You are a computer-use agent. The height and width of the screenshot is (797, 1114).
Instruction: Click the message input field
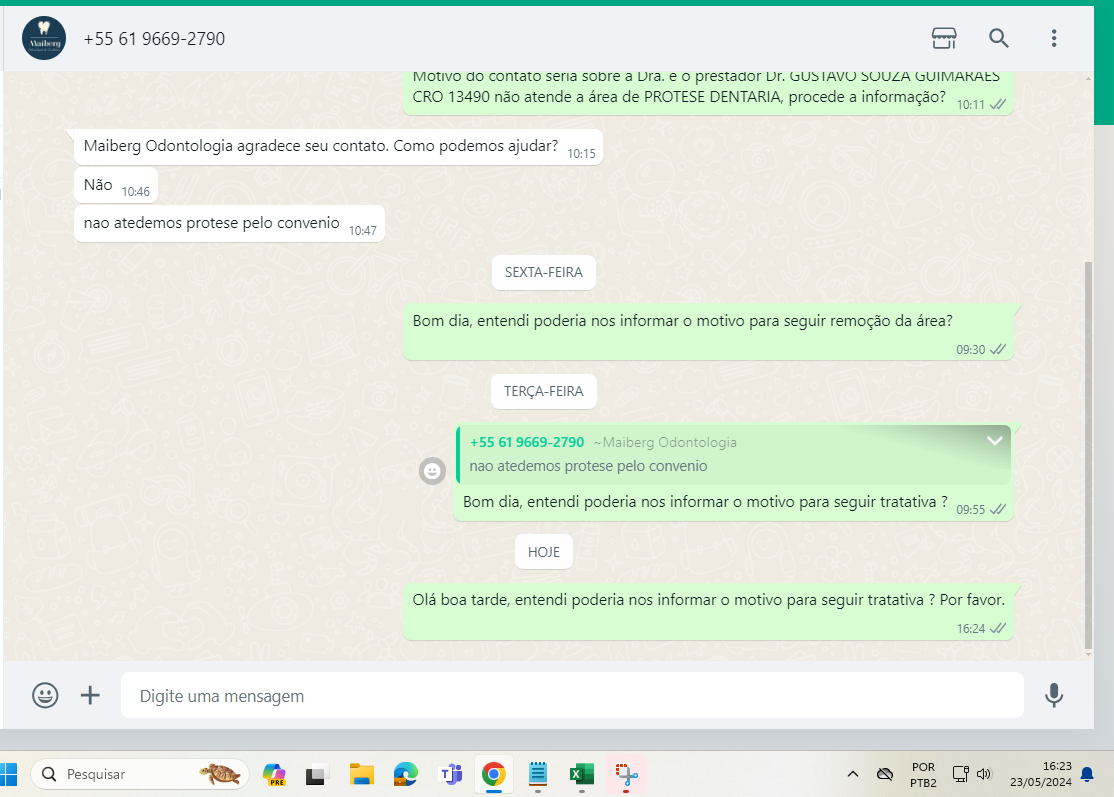pos(572,695)
